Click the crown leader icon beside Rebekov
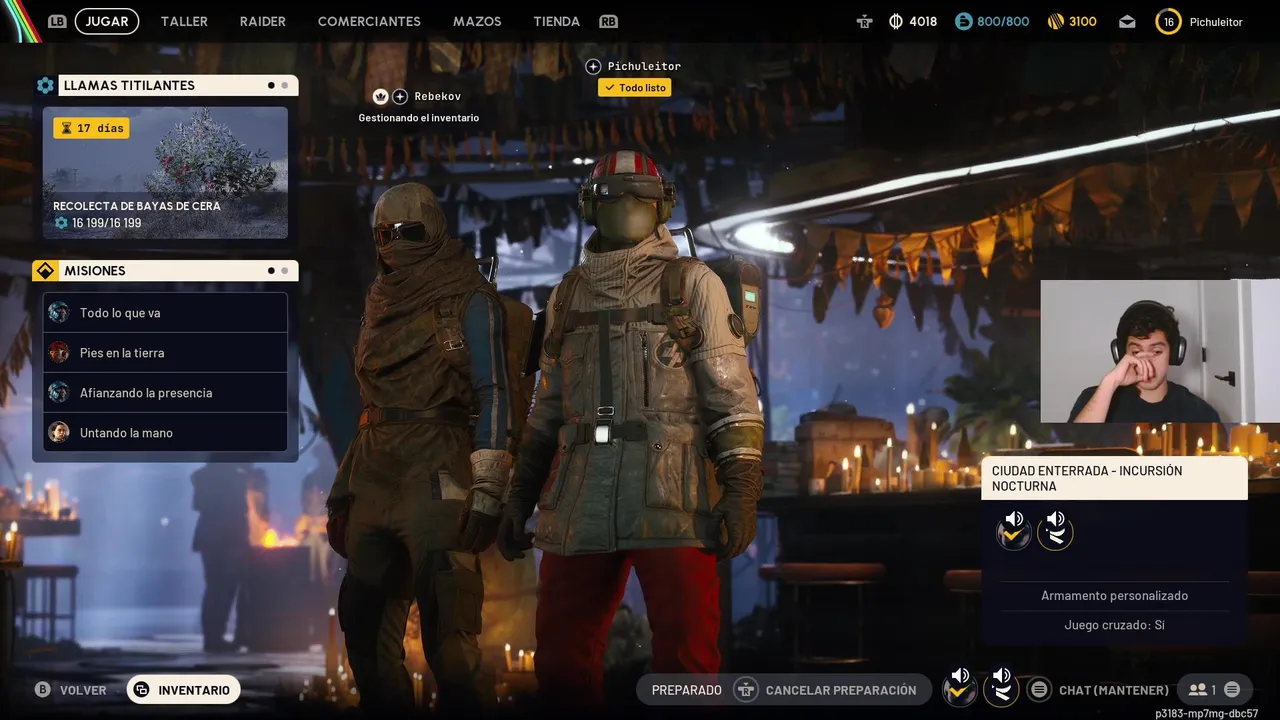 [x=380, y=96]
